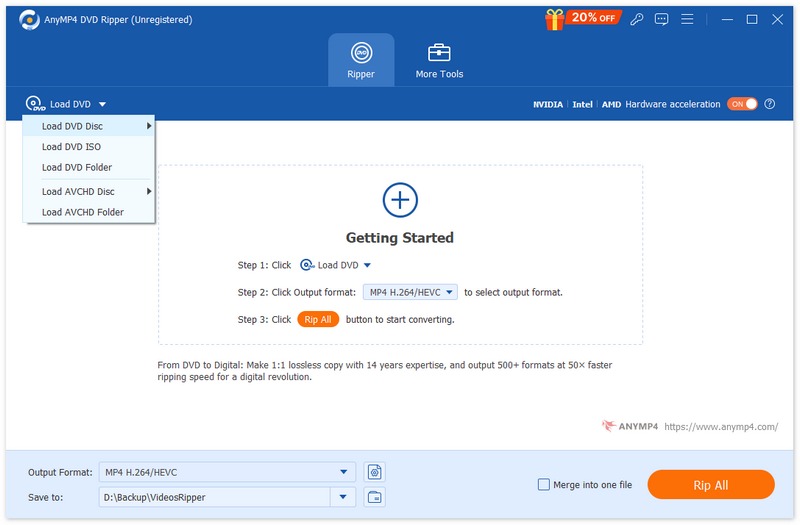Visit the anymp4.com website link
This screenshot has width=800, height=525.
tap(721, 427)
